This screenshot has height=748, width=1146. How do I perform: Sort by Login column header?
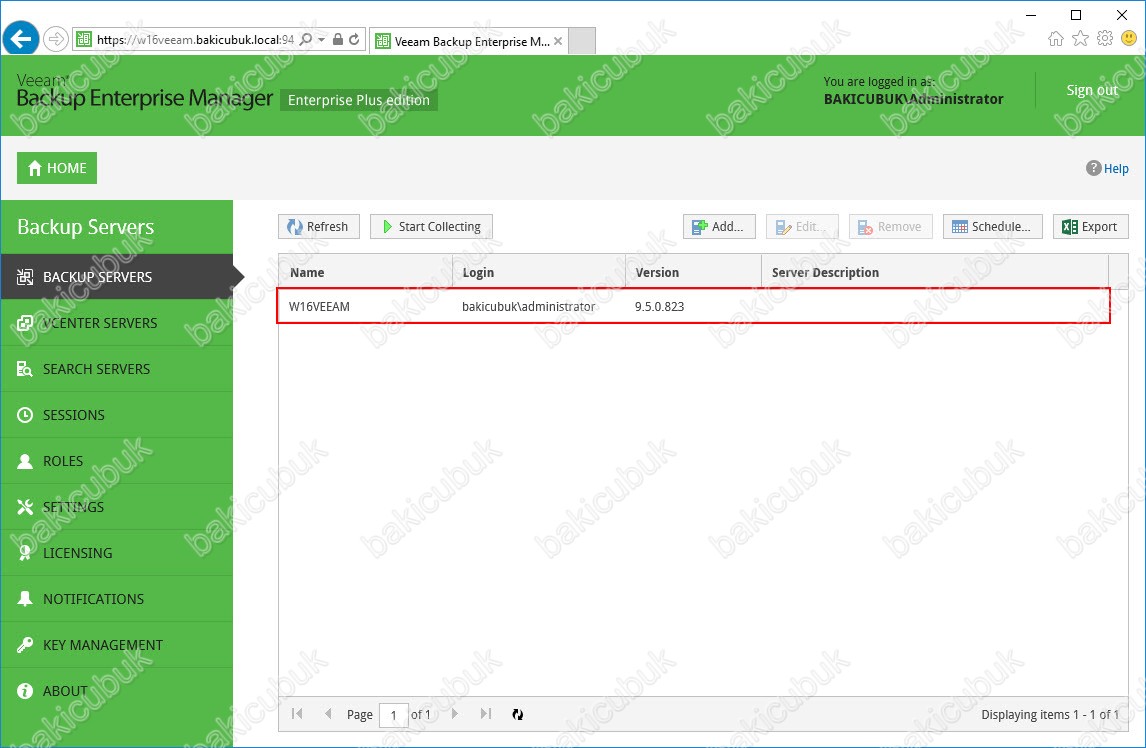[539, 272]
